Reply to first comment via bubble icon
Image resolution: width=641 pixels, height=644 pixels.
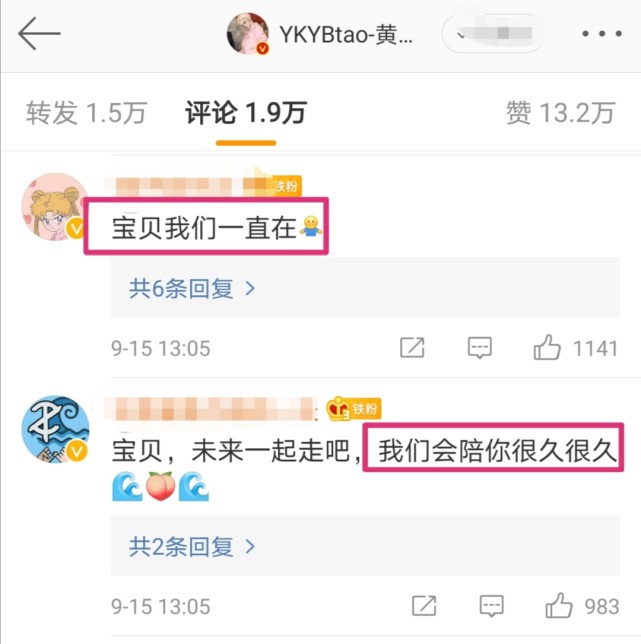[x=480, y=348]
